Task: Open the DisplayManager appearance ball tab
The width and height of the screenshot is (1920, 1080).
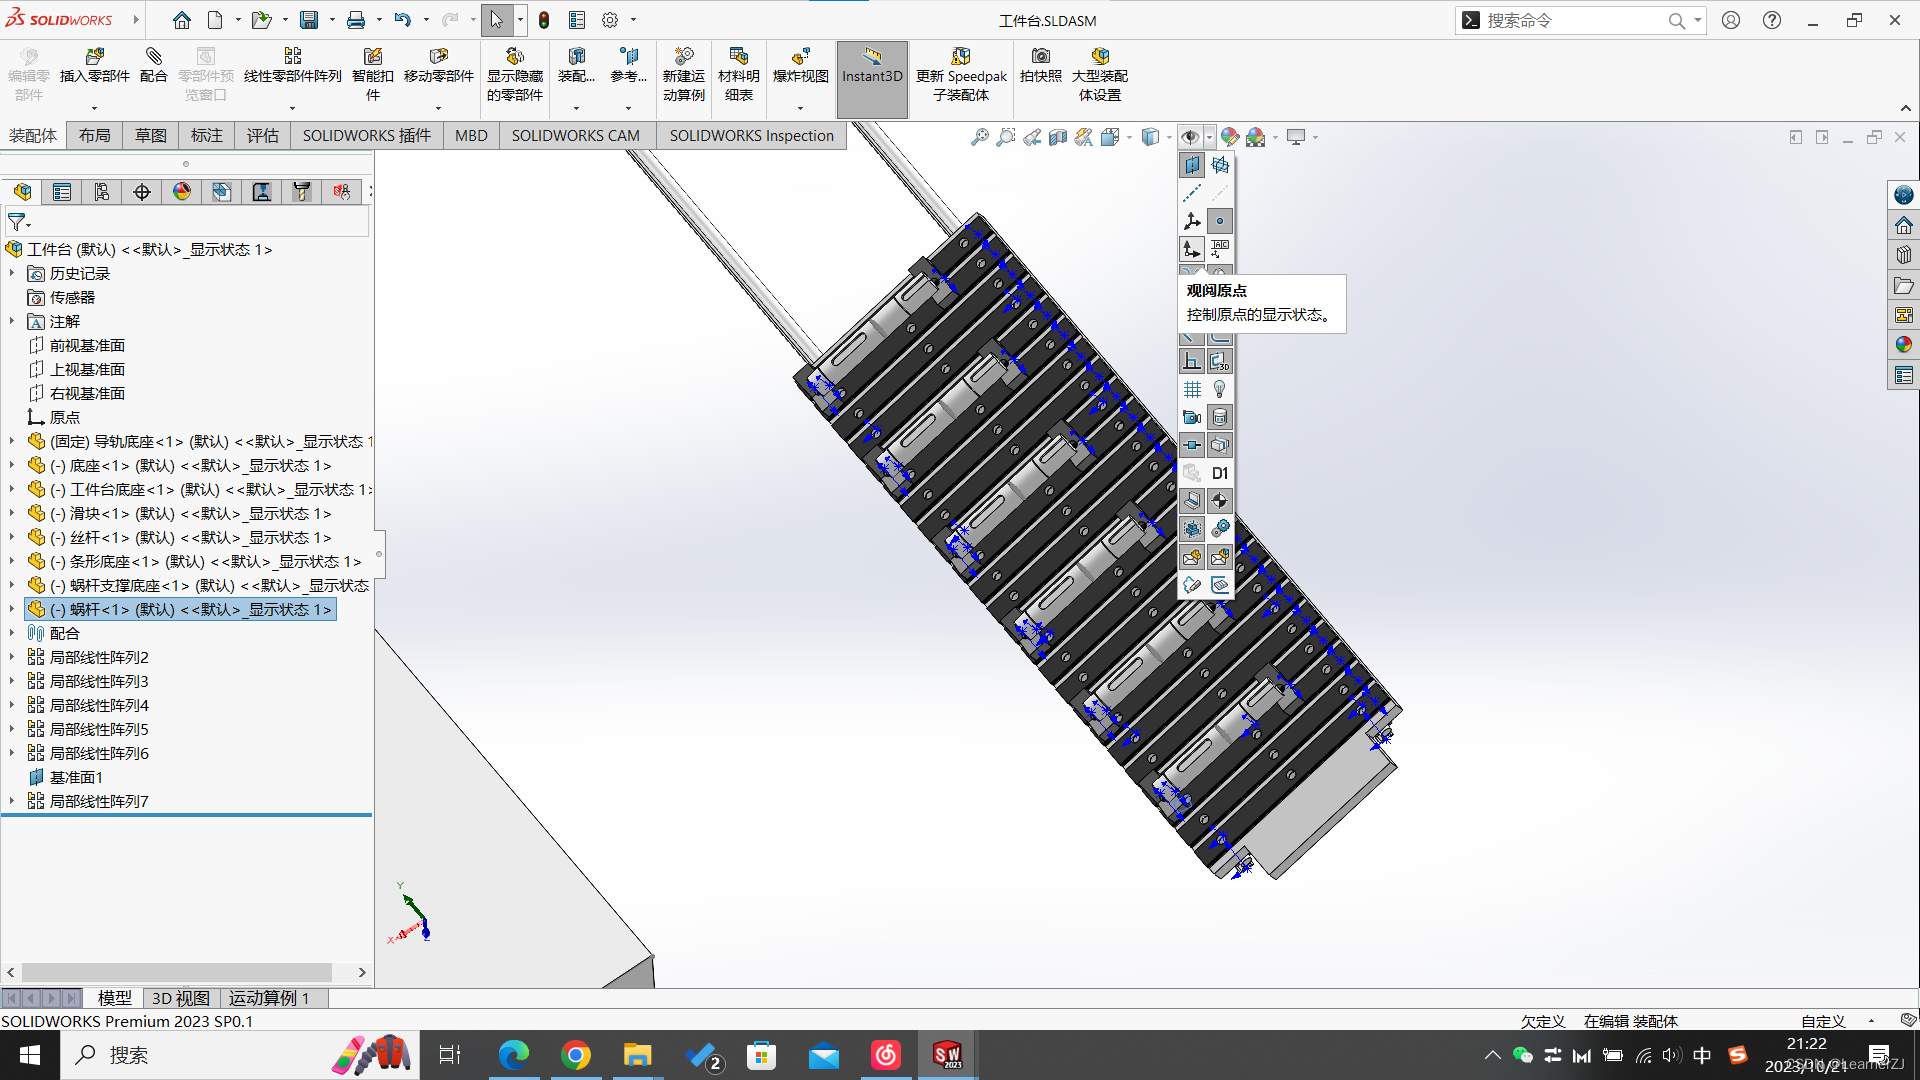Action: click(182, 192)
